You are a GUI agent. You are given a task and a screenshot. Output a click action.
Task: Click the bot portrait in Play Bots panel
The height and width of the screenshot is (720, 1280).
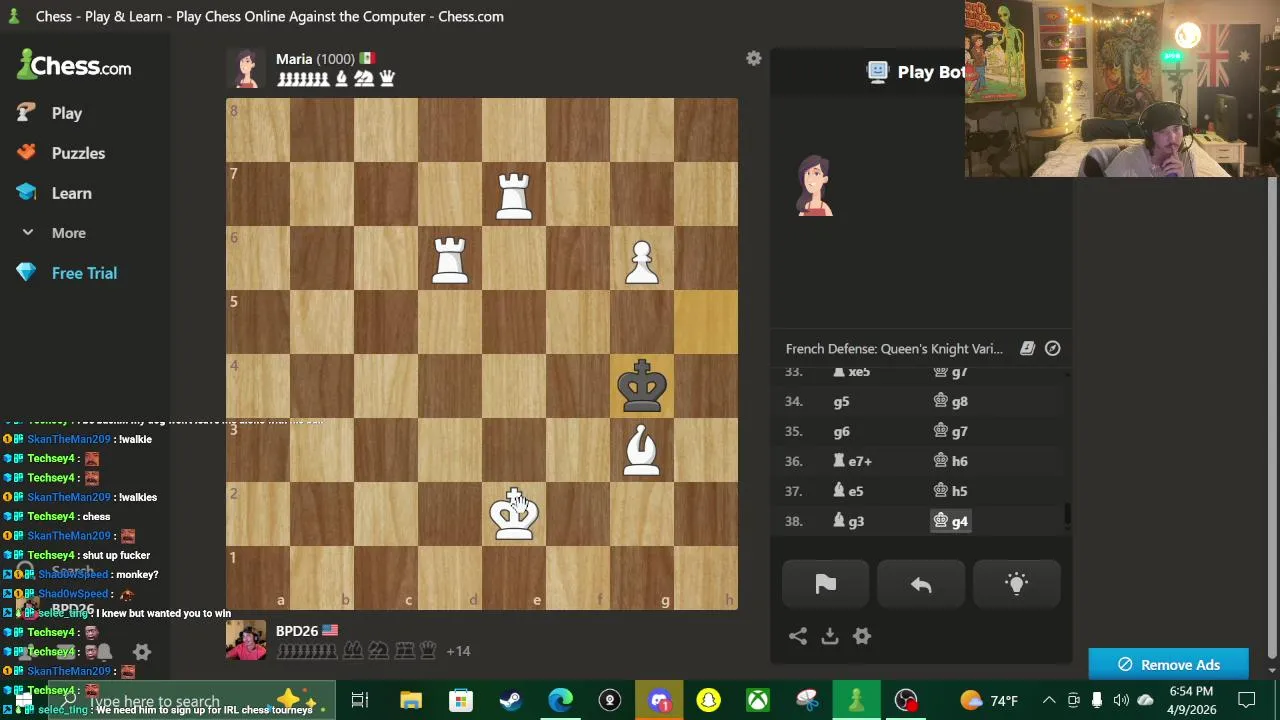pyautogui.click(x=815, y=186)
